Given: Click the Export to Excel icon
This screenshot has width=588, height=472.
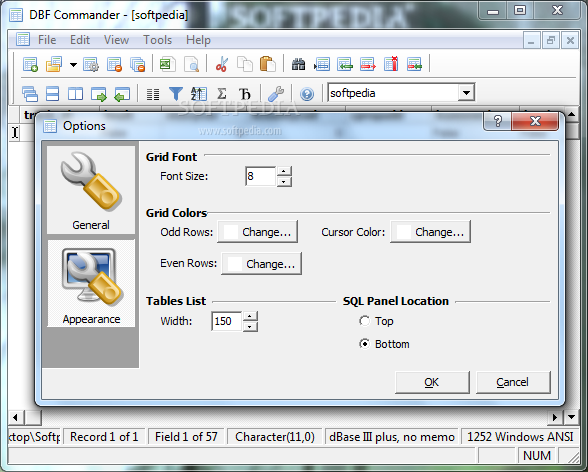Looking at the screenshot, I should coord(168,64).
